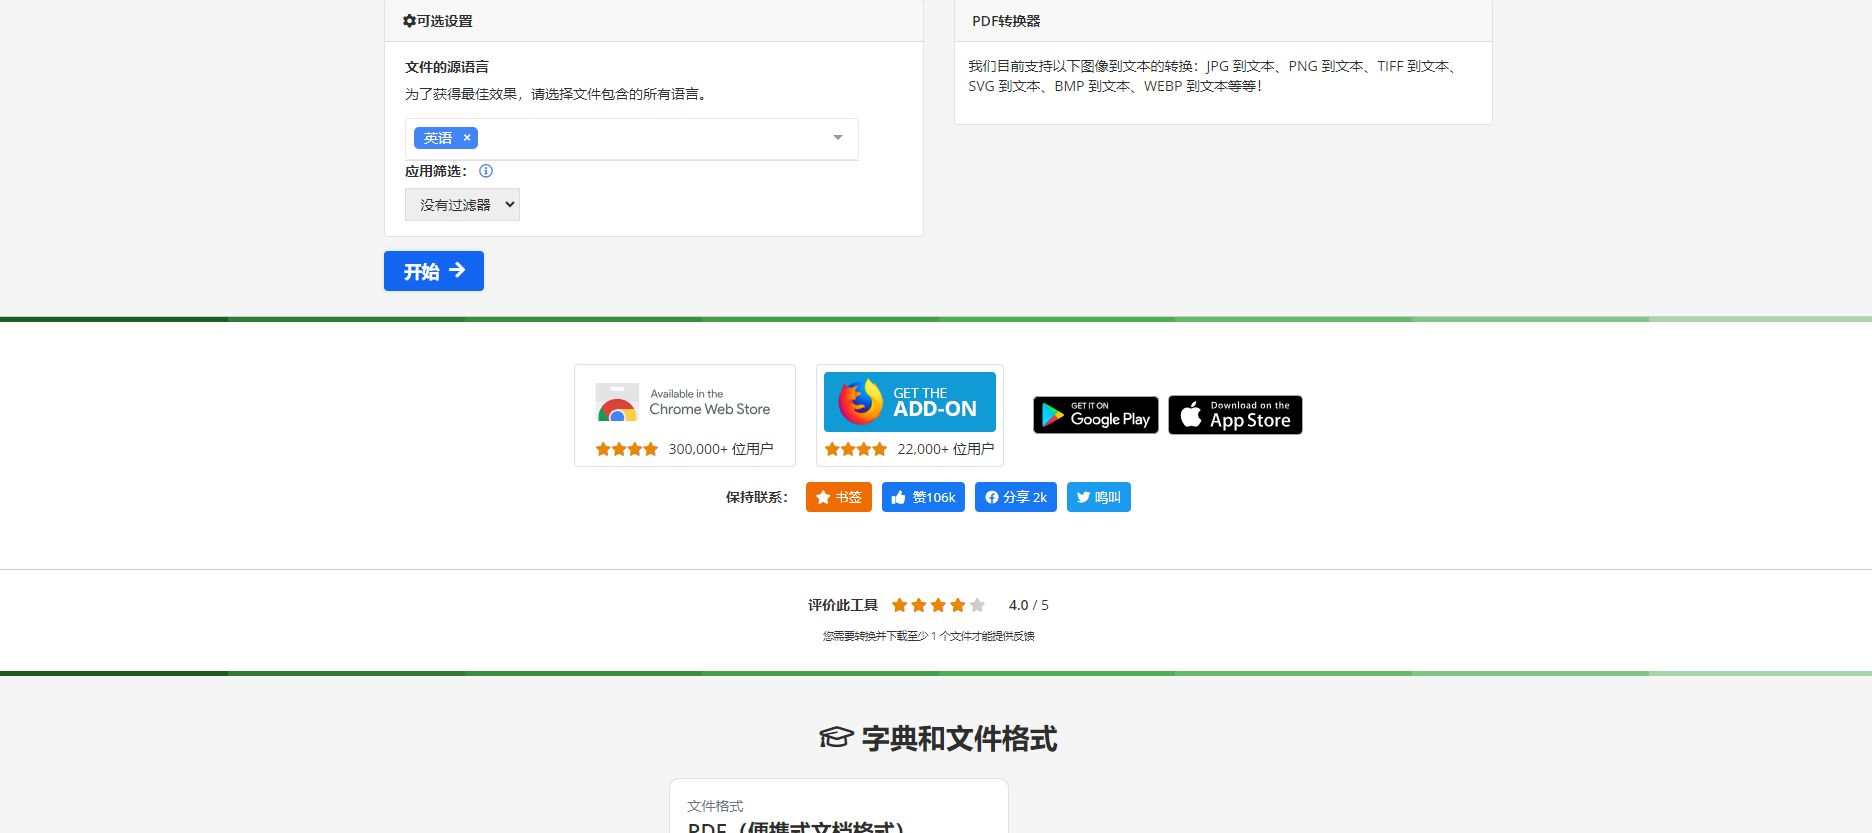Click the graduation cap icon beside 字典和文件格式
The image size is (1872, 833).
coord(836,738)
